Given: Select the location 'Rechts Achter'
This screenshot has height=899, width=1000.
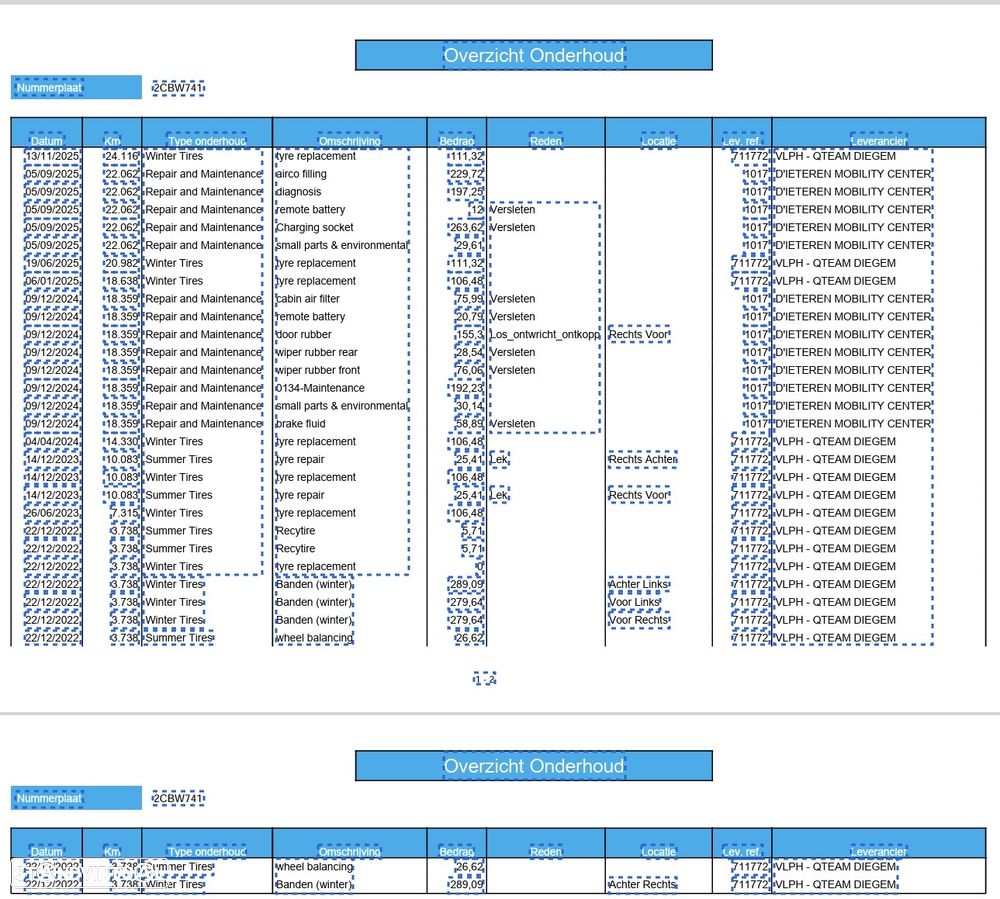Looking at the screenshot, I should (642, 459).
